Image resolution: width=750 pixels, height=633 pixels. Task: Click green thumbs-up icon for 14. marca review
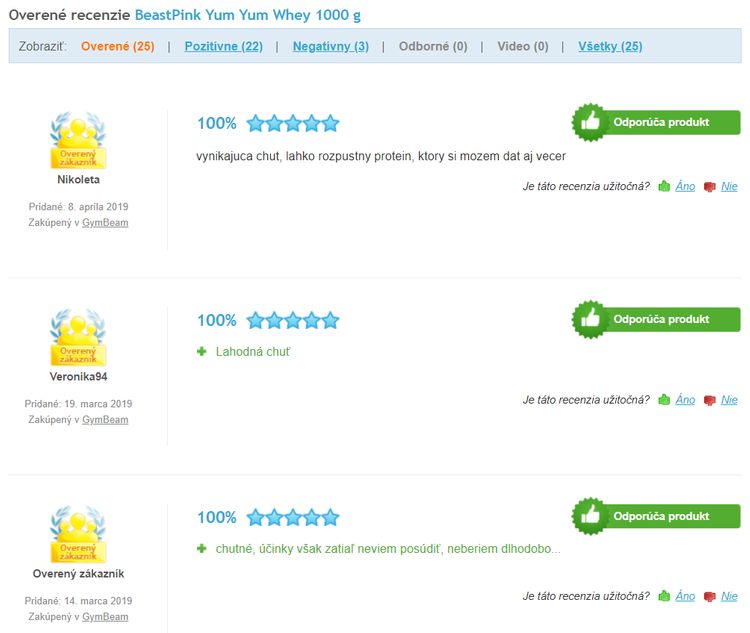click(x=664, y=596)
